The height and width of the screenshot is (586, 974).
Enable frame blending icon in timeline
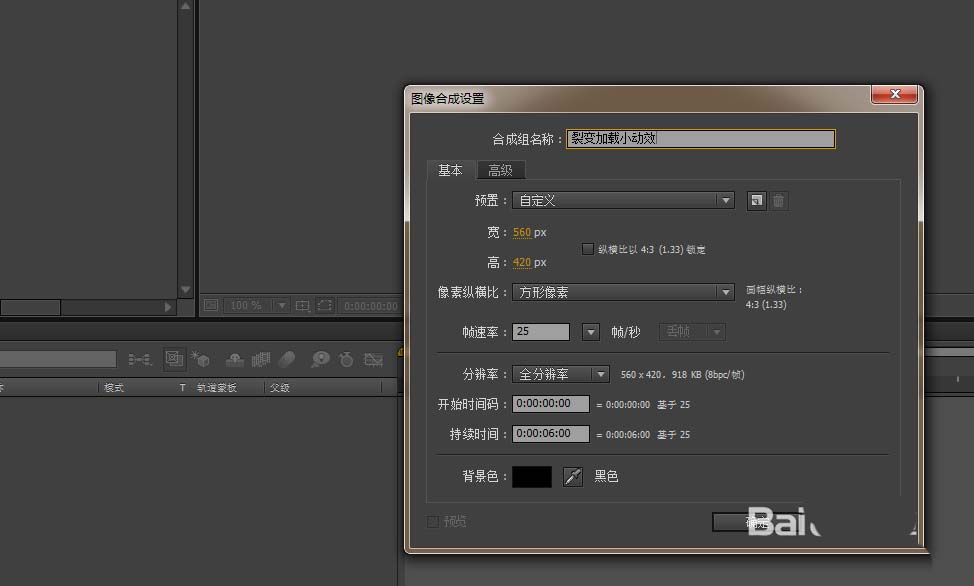tap(261, 359)
